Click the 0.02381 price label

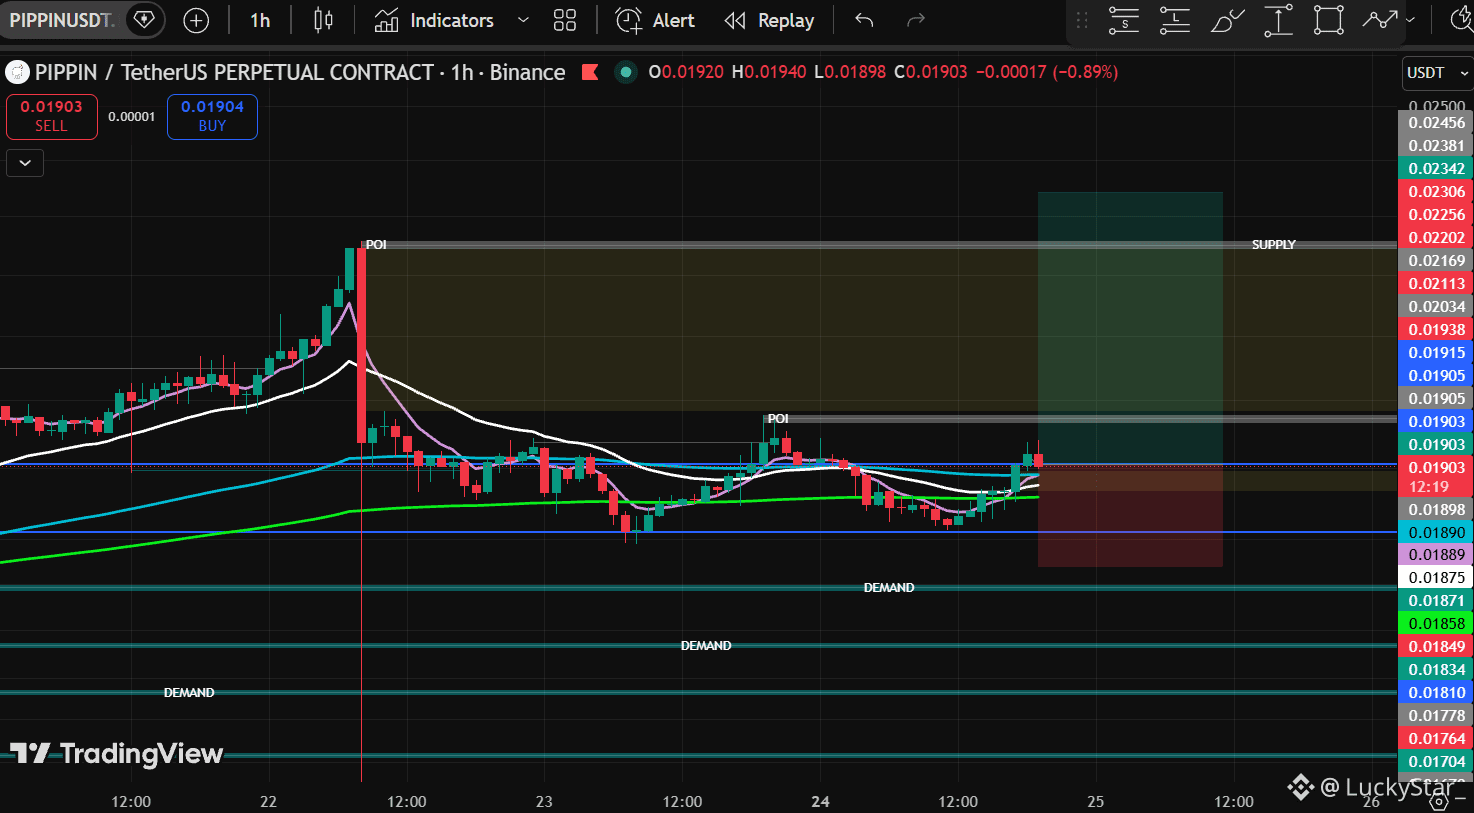click(1436, 146)
